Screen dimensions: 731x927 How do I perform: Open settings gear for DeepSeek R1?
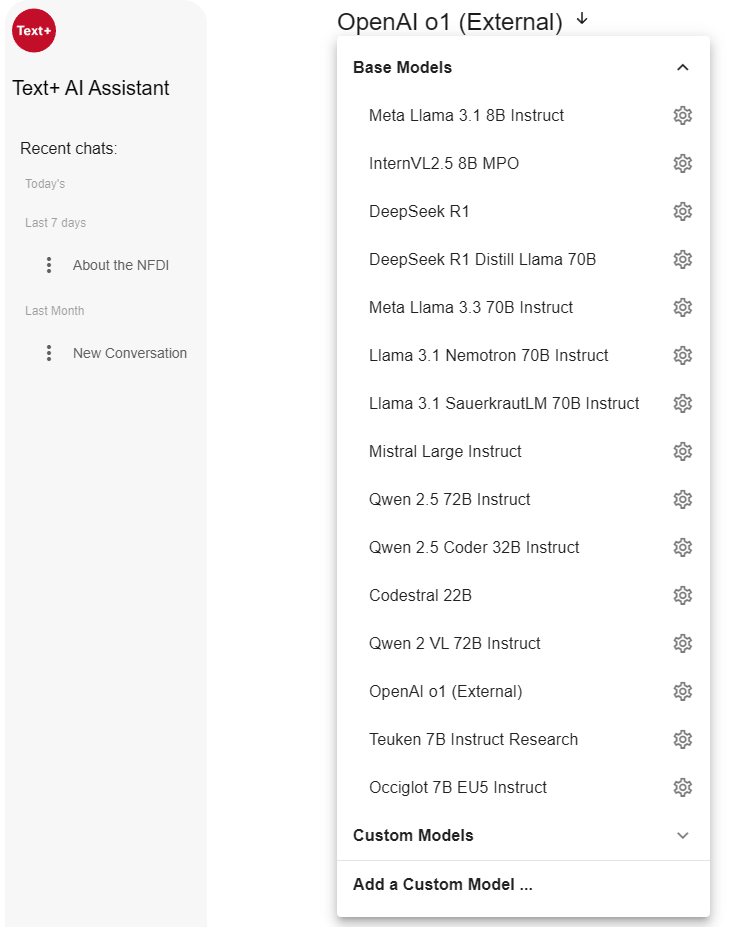click(683, 211)
